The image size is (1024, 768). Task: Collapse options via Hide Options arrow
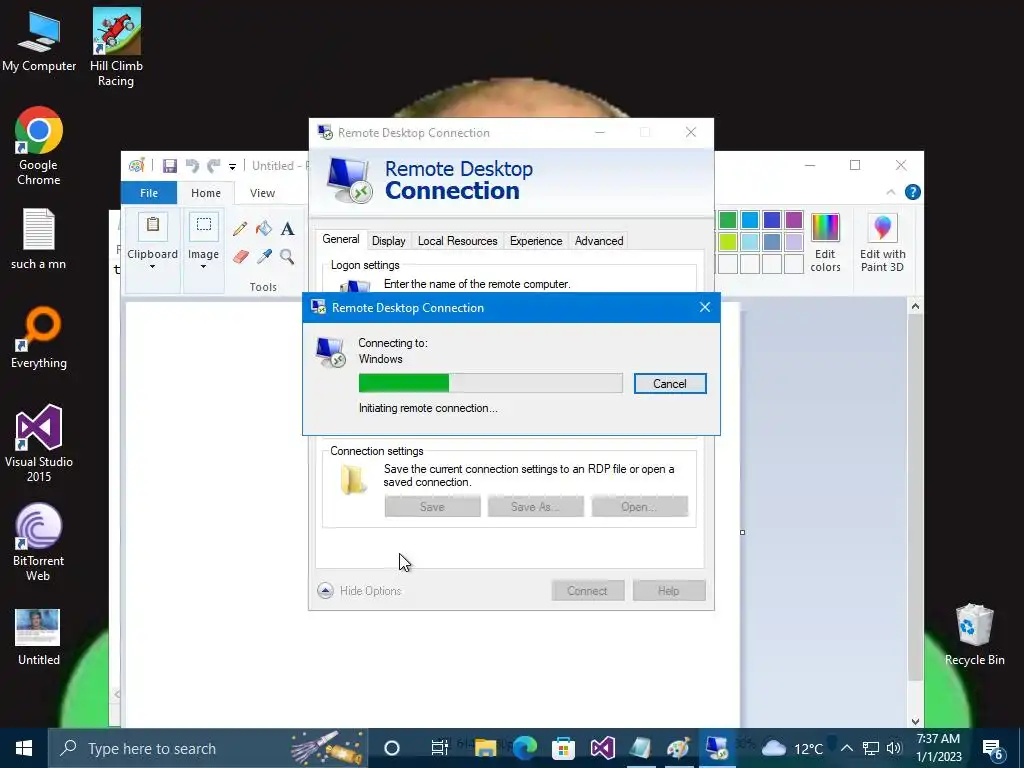pos(325,590)
